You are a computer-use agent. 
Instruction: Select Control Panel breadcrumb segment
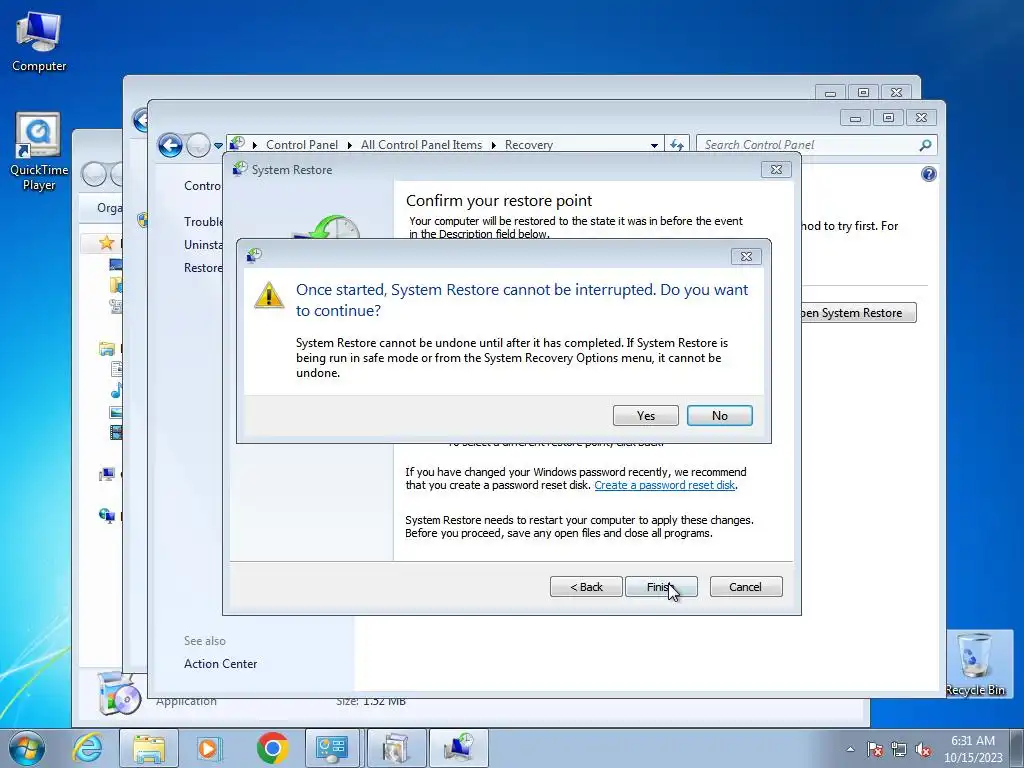coord(302,145)
